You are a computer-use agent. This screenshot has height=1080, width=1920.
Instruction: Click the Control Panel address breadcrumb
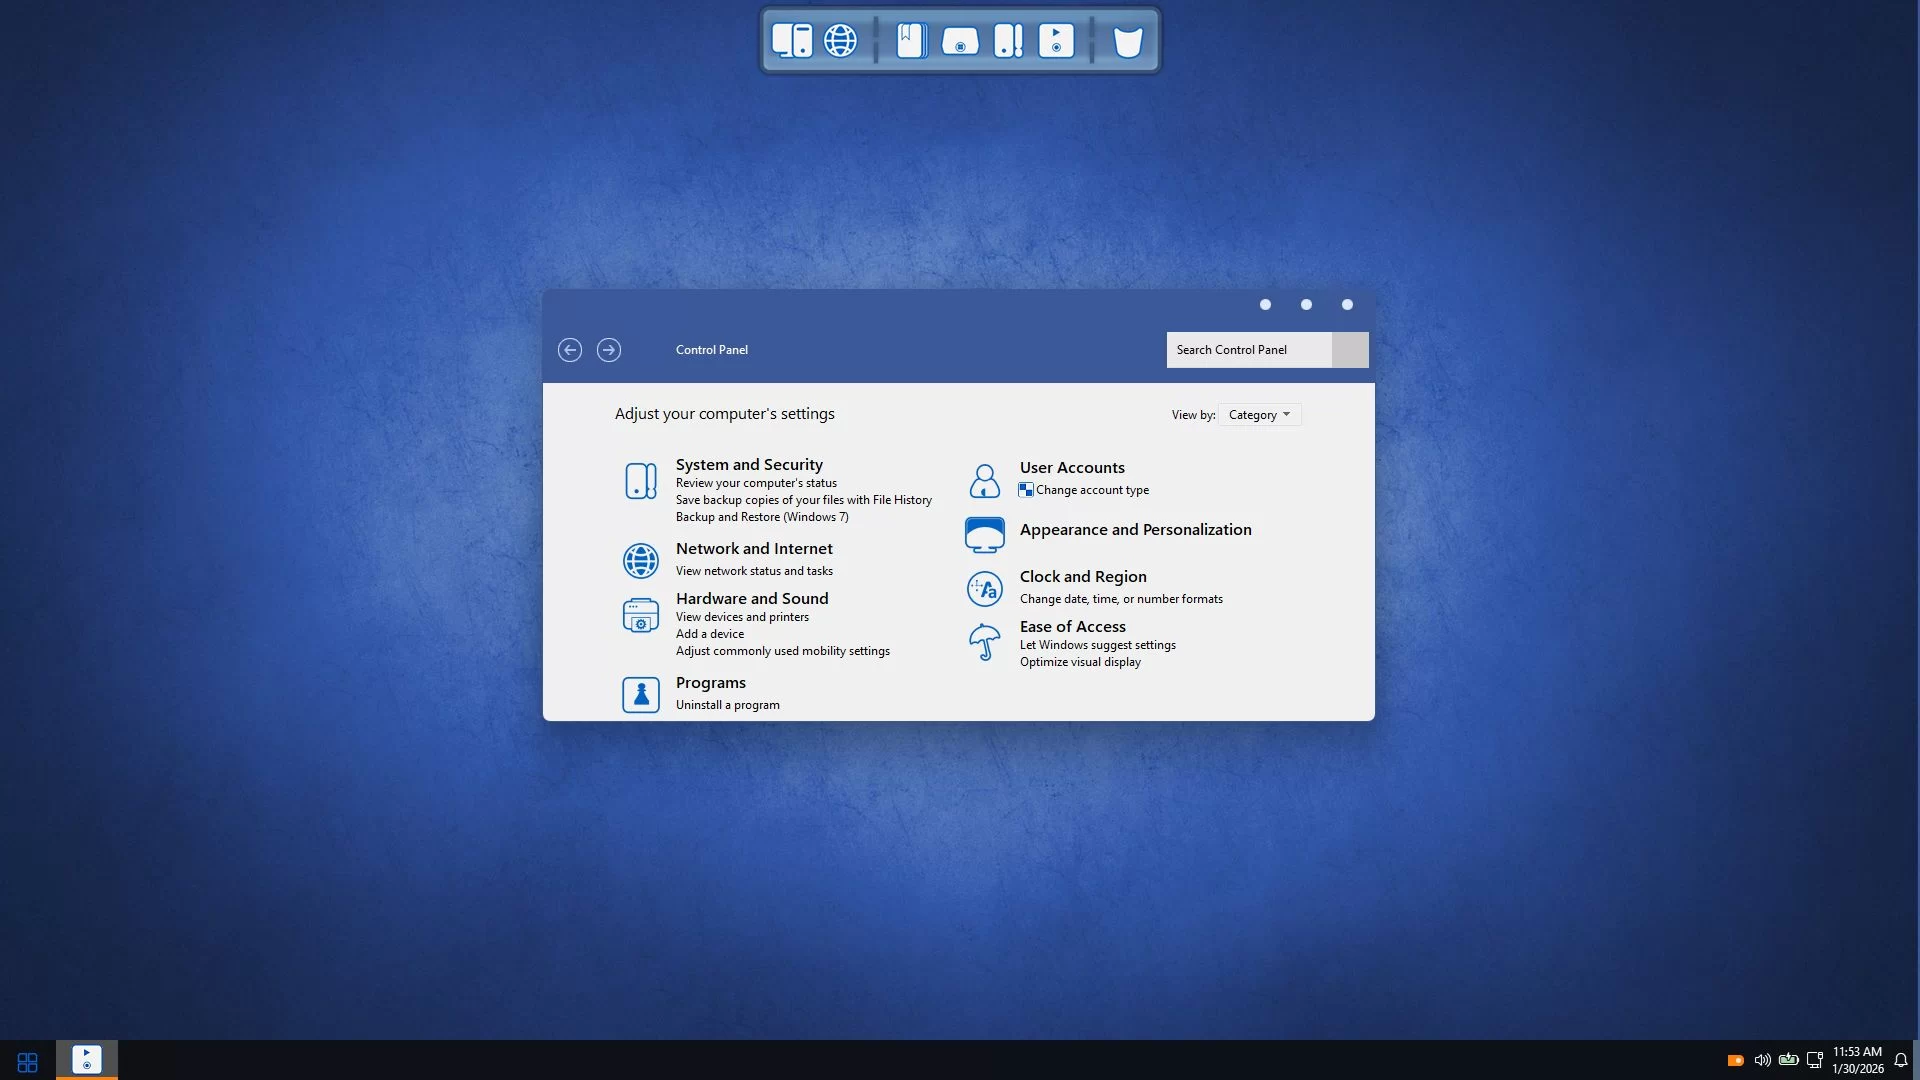click(711, 350)
